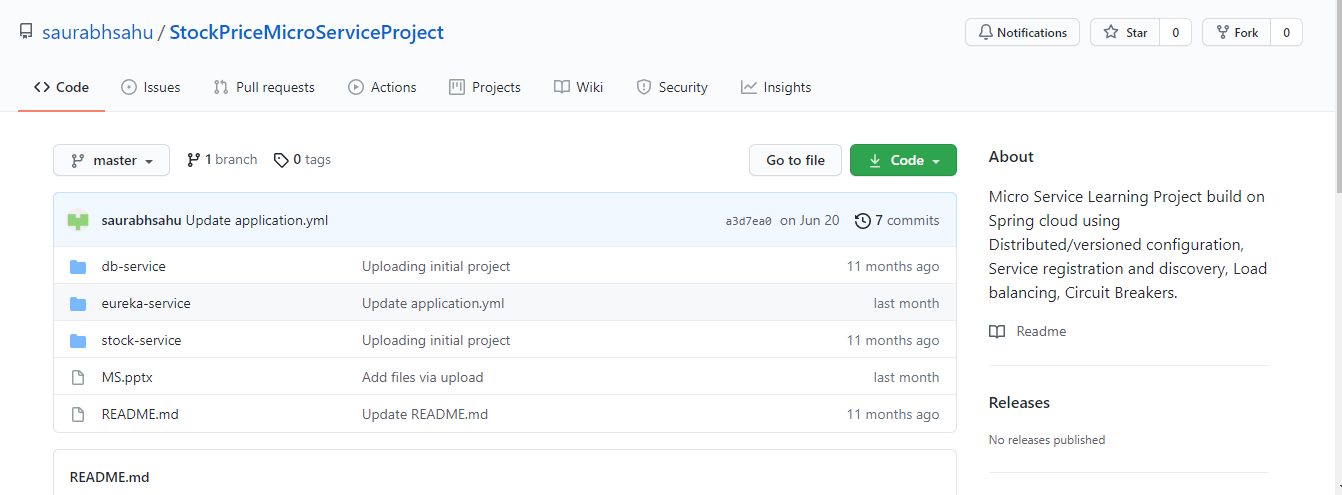Click the branch icon beside 1 branch
Image resolution: width=1342 pixels, height=495 pixels.
pos(193,160)
